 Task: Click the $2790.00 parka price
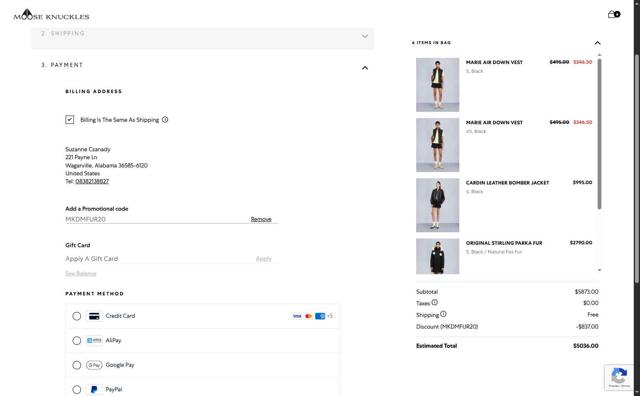tap(581, 243)
